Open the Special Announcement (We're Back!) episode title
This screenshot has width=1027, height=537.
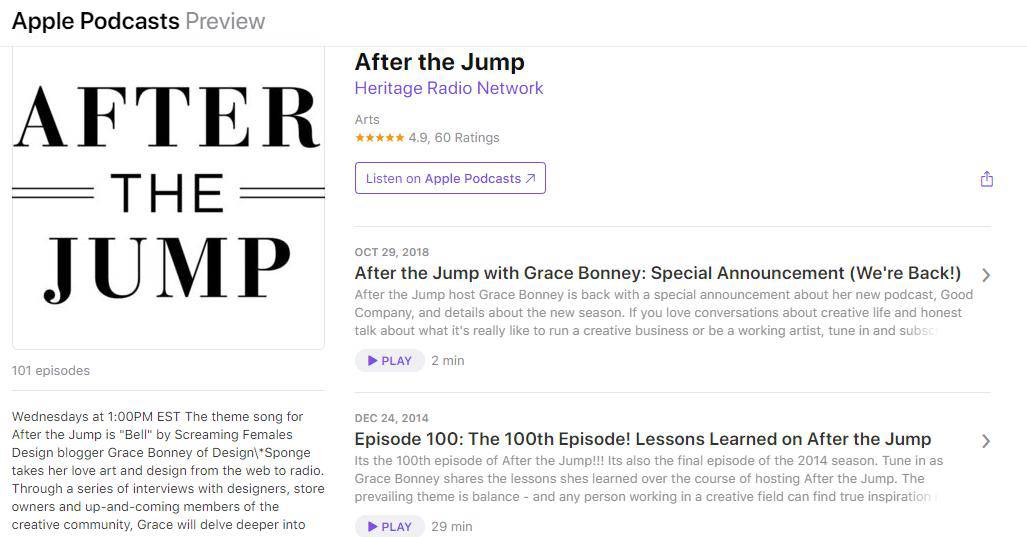click(x=658, y=273)
